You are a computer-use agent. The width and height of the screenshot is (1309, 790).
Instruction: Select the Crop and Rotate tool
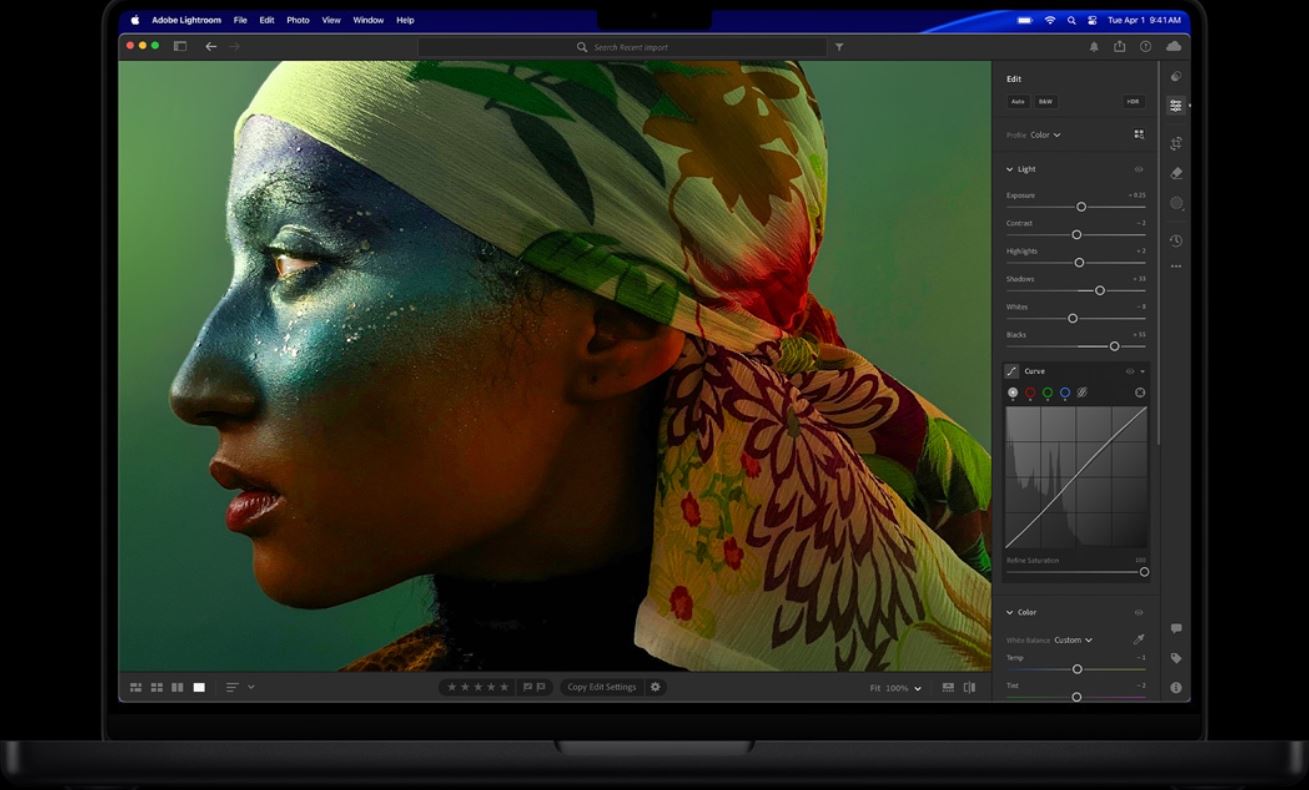pos(1176,143)
